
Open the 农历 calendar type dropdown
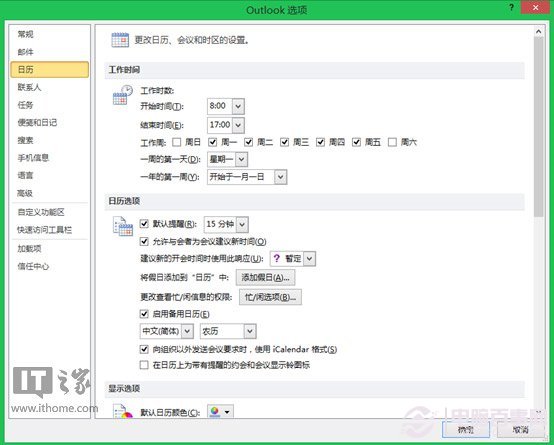click(250, 332)
